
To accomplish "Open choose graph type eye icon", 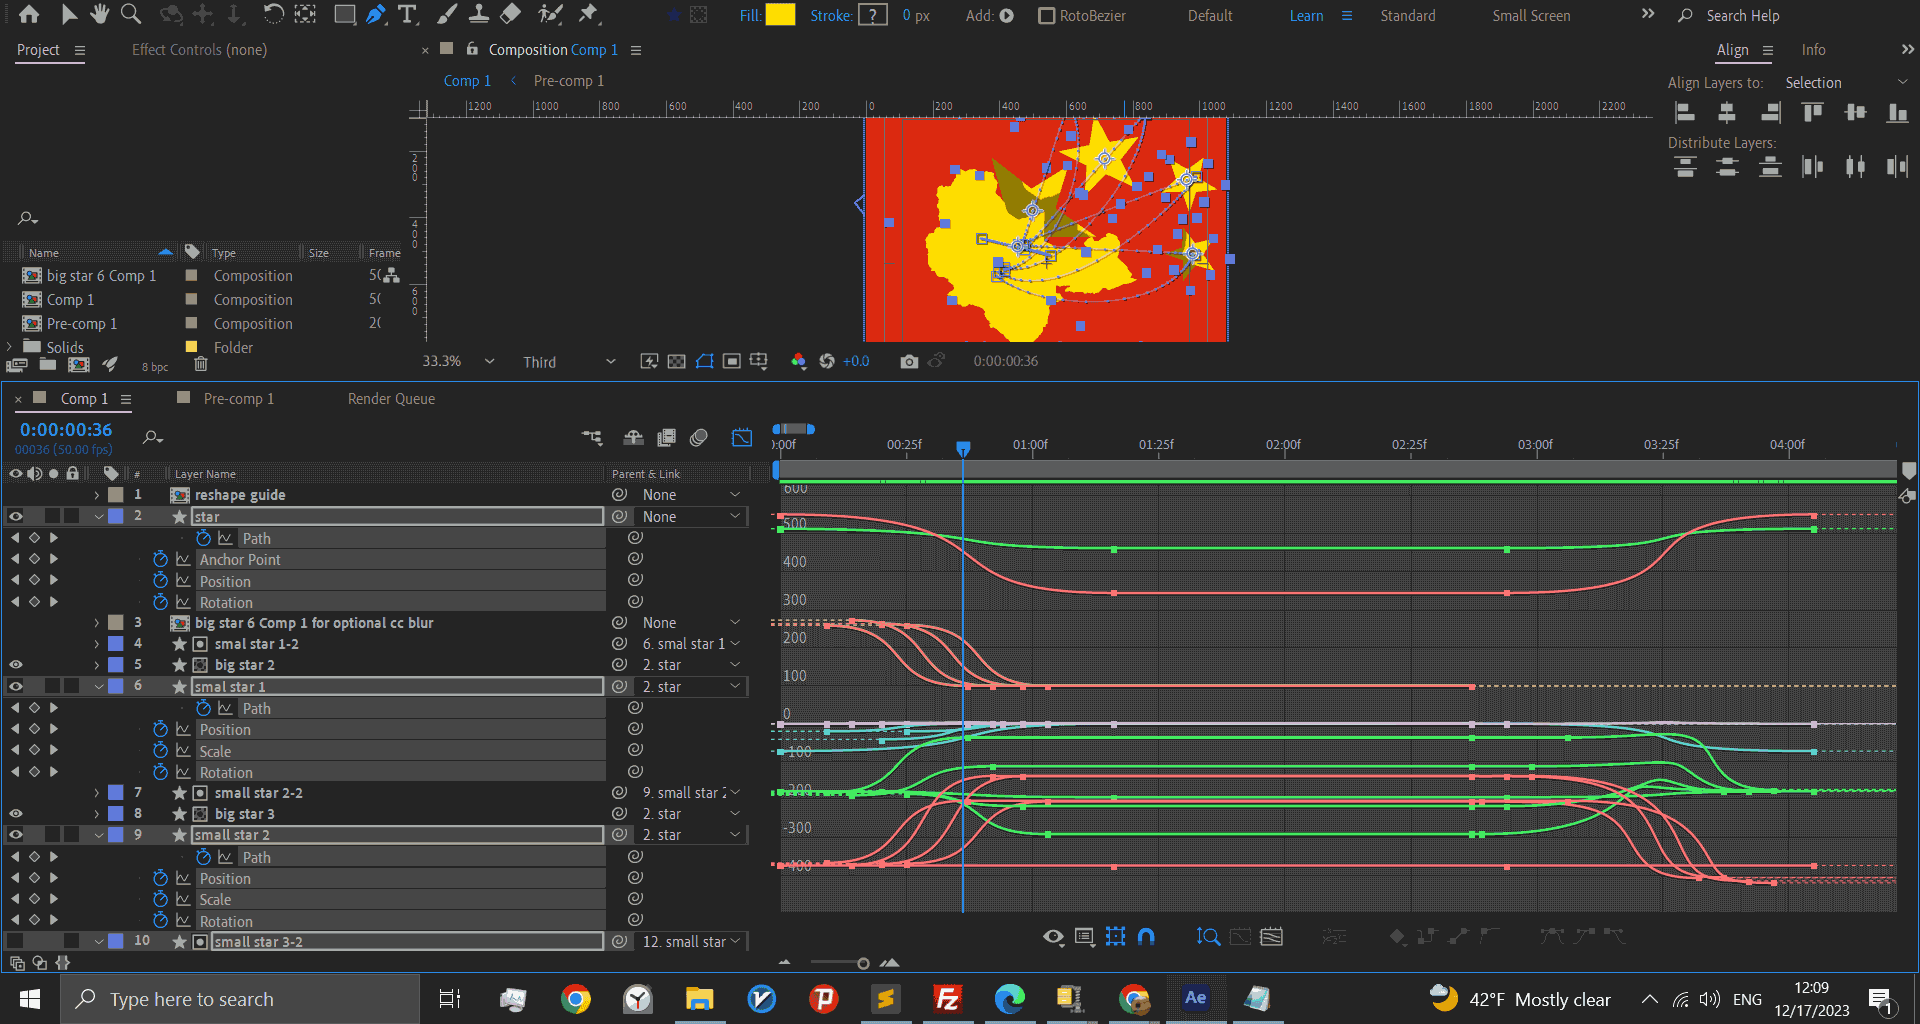I will coord(1053,937).
